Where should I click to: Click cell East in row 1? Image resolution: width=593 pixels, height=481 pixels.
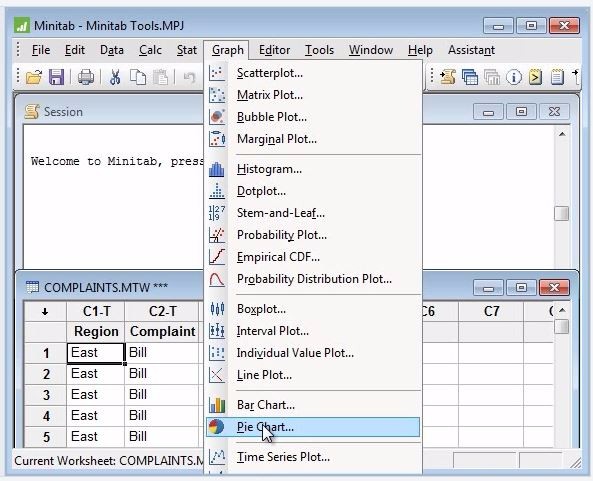coord(96,353)
